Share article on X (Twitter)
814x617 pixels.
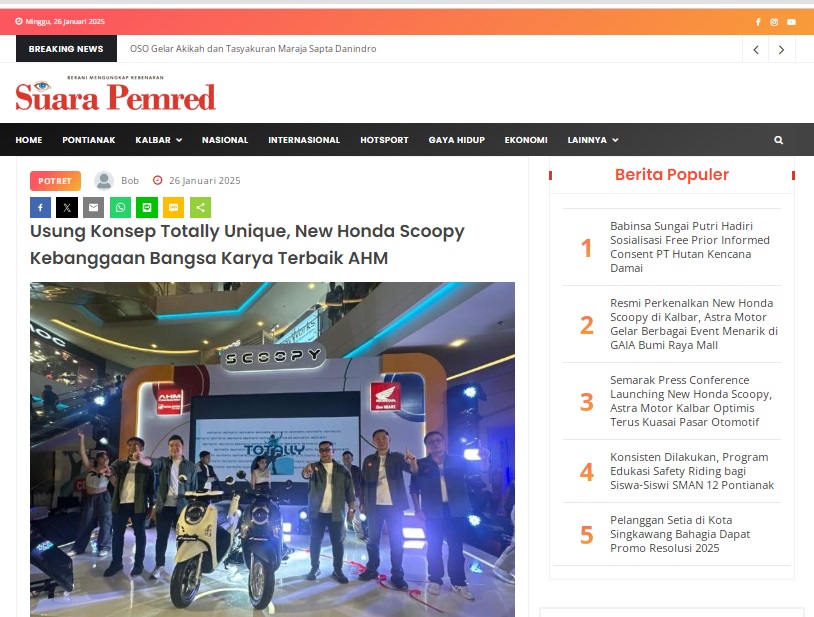click(x=67, y=208)
